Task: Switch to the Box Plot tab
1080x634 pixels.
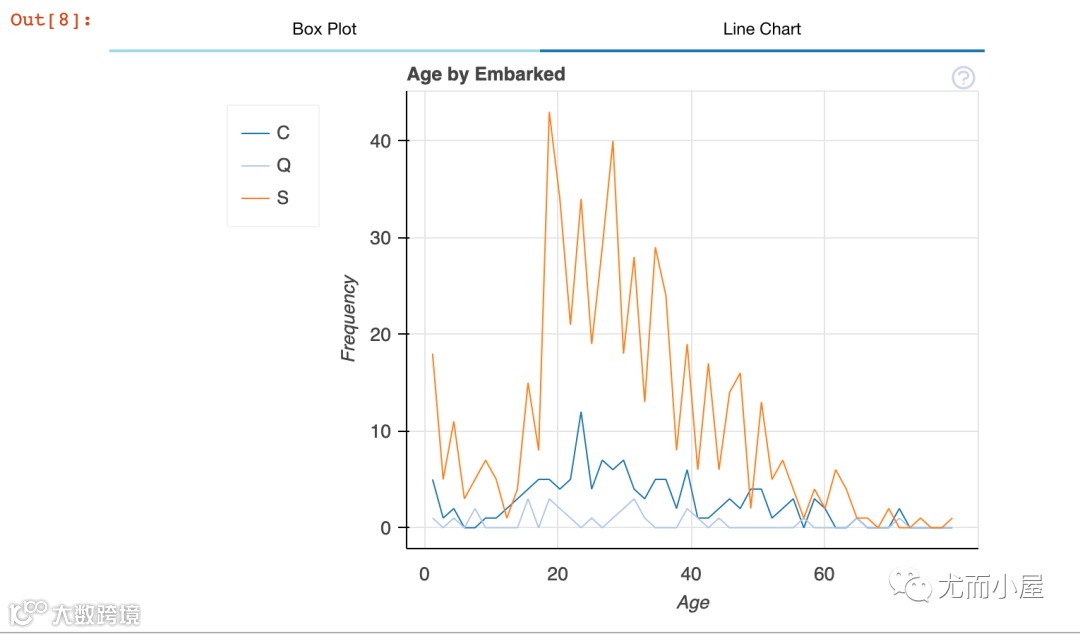Action: pyautogui.click(x=324, y=29)
